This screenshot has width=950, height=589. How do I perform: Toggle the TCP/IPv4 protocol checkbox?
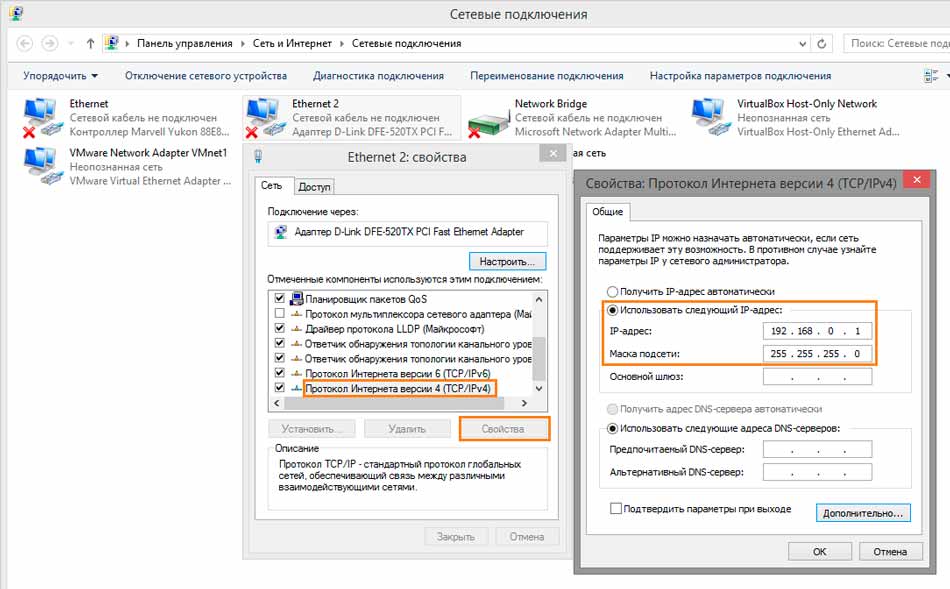[279, 387]
